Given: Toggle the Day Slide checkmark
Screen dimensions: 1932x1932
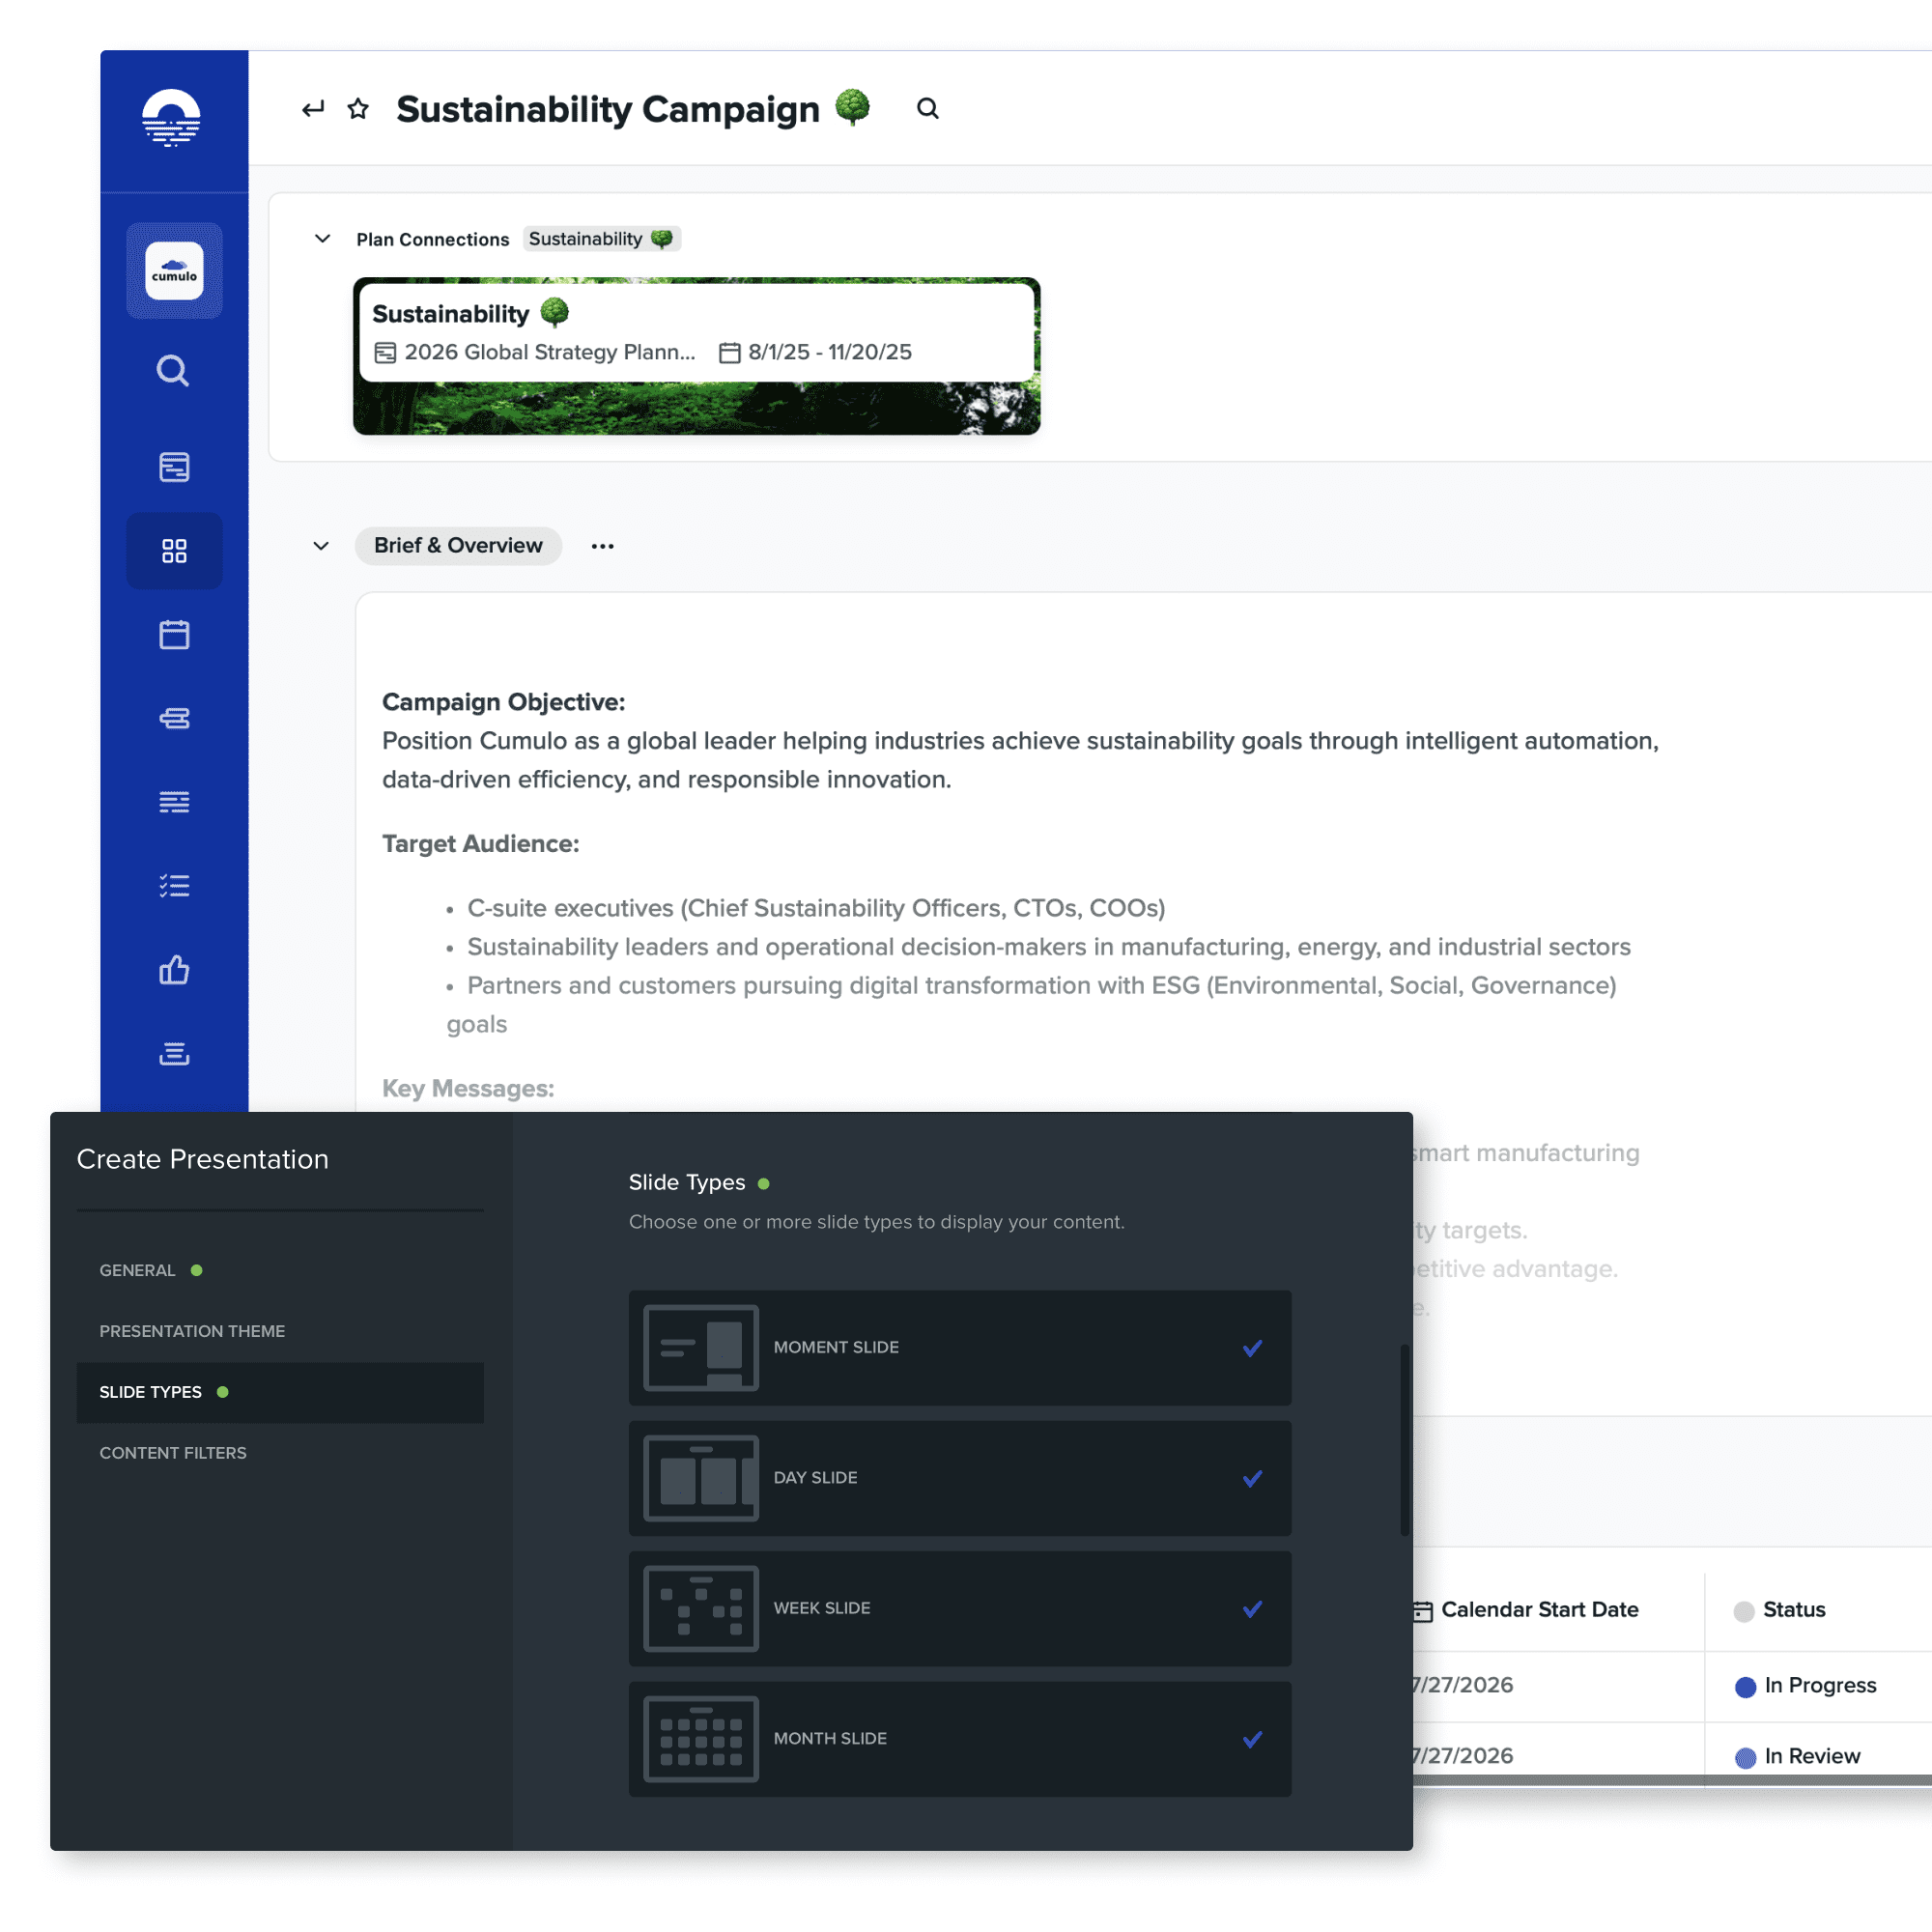Looking at the screenshot, I should 1252,1478.
